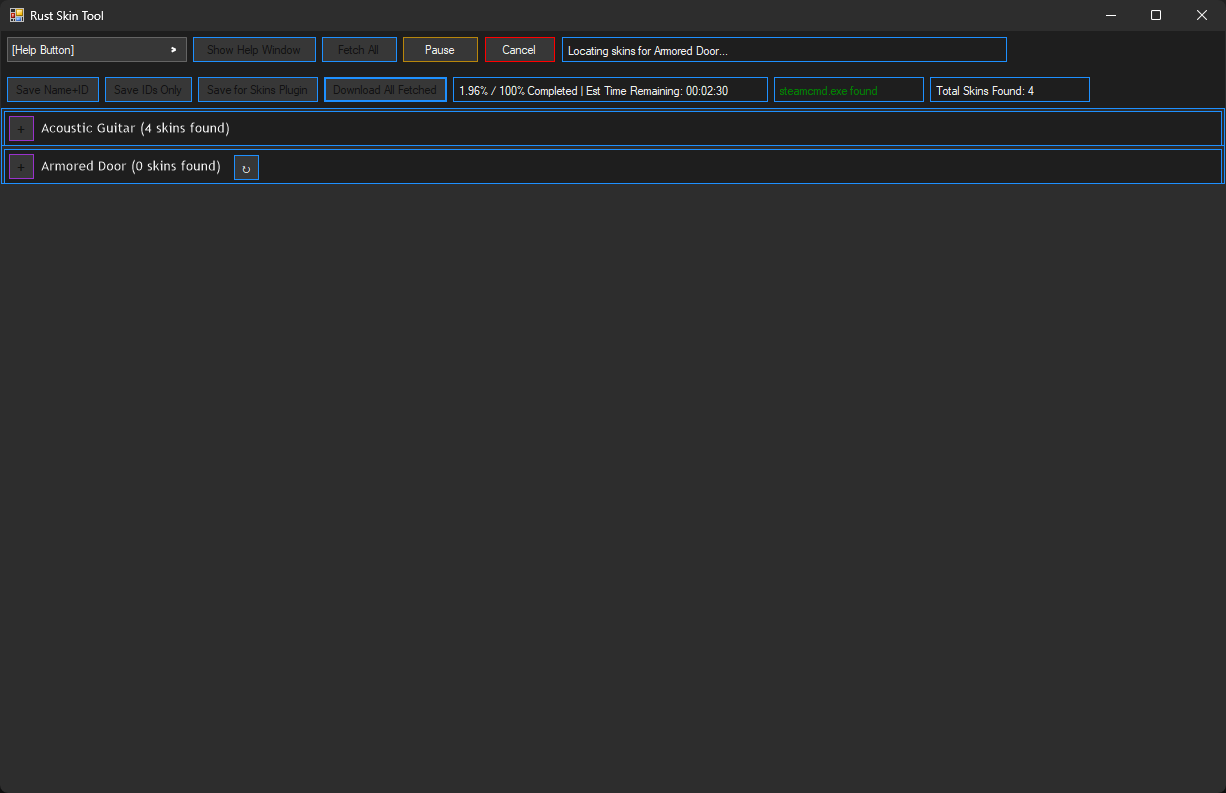Image resolution: width=1226 pixels, height=793 pixels.
Task: Retry fetching skins for Armored Door
Action: [246, 167]
